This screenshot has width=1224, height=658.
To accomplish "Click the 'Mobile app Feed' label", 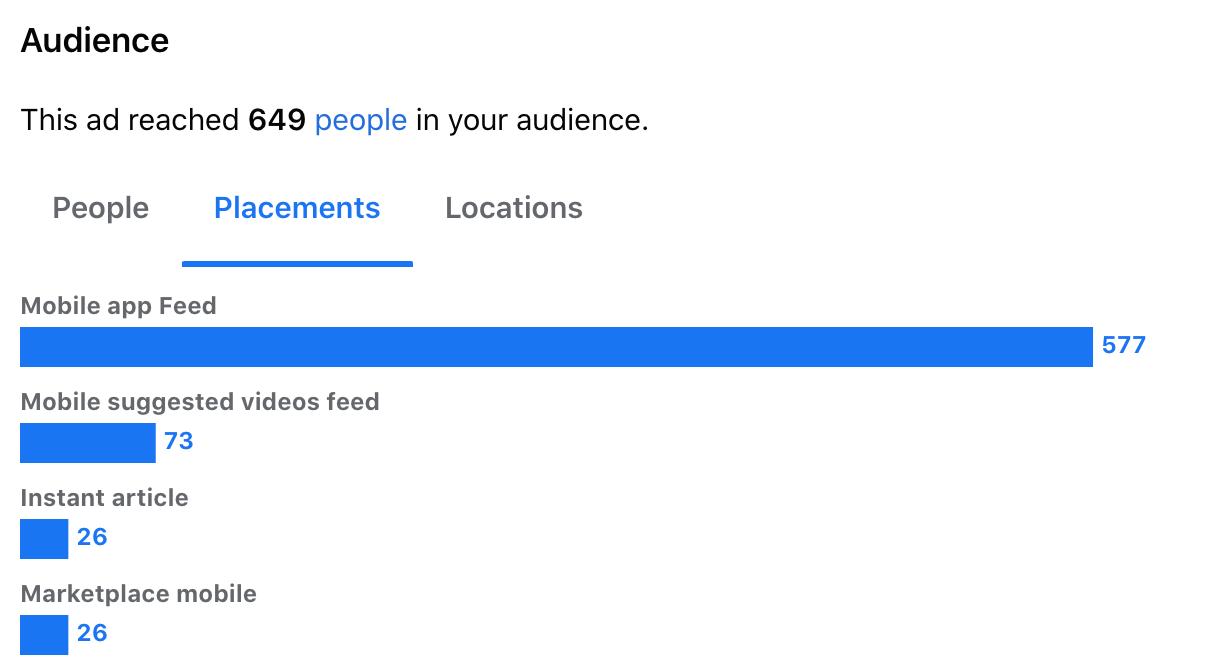I will pos(118,306).
